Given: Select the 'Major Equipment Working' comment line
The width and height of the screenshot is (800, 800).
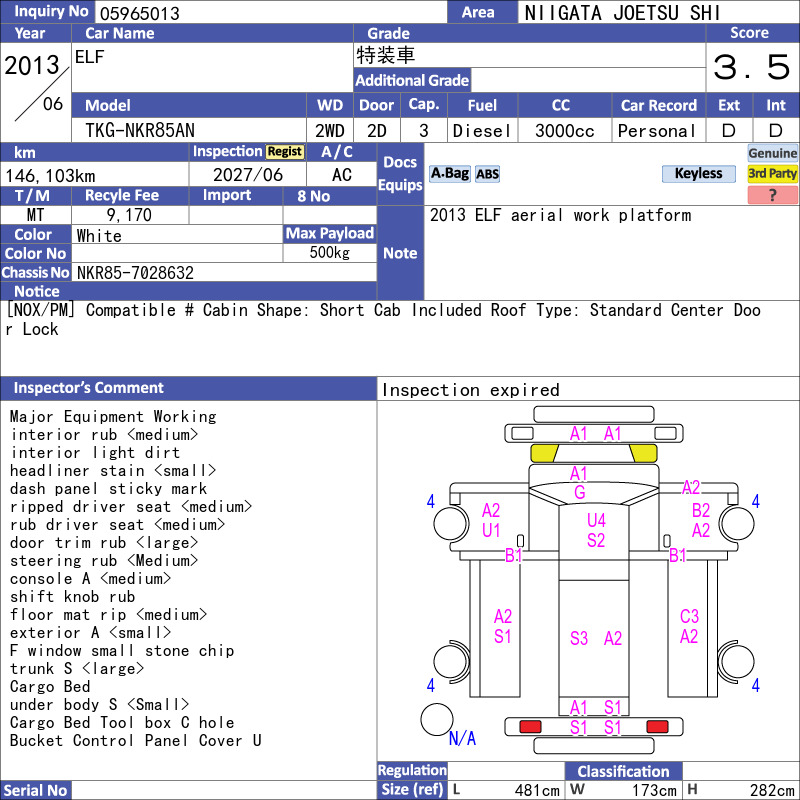Looking at the screenshot, I should (113, 417).
